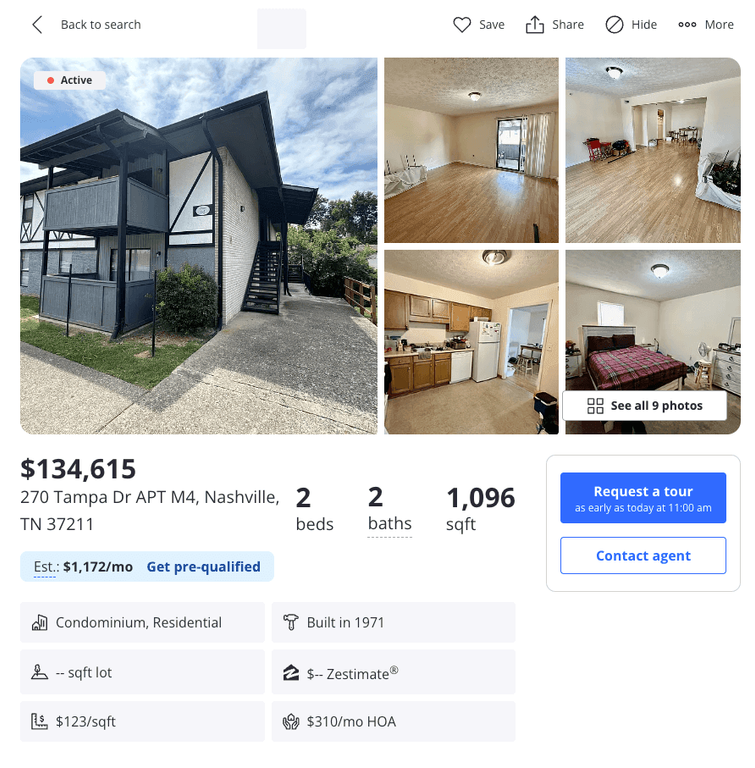The image size is (755, 768).
Task: Open the kitchen photo thumbnail
Action: pyautogui.click(x=471, y=342)
